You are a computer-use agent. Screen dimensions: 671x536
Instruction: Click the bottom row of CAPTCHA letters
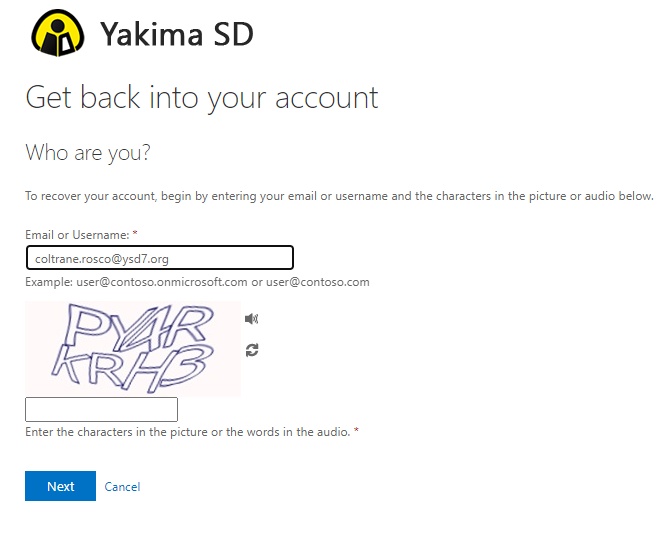[x=133, y=367]
